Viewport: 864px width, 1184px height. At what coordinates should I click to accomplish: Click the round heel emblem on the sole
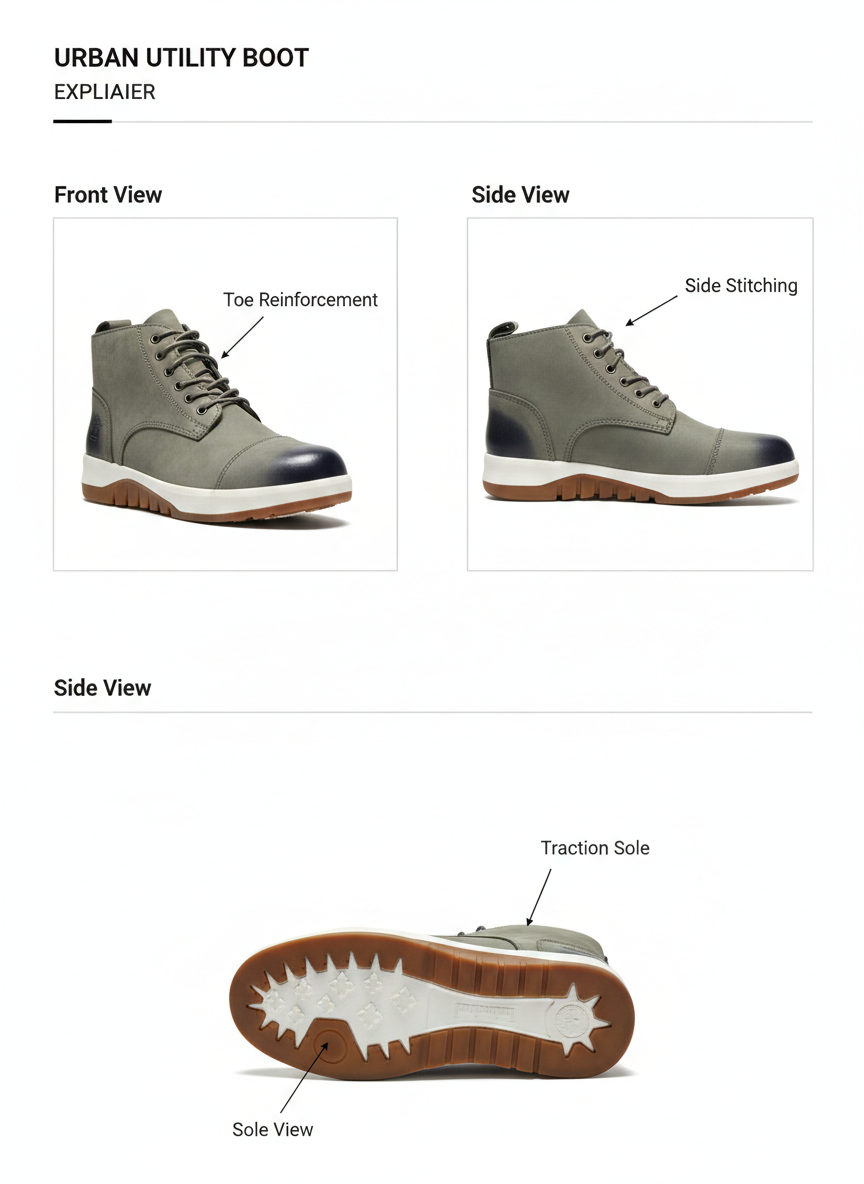coord(572,1020)
